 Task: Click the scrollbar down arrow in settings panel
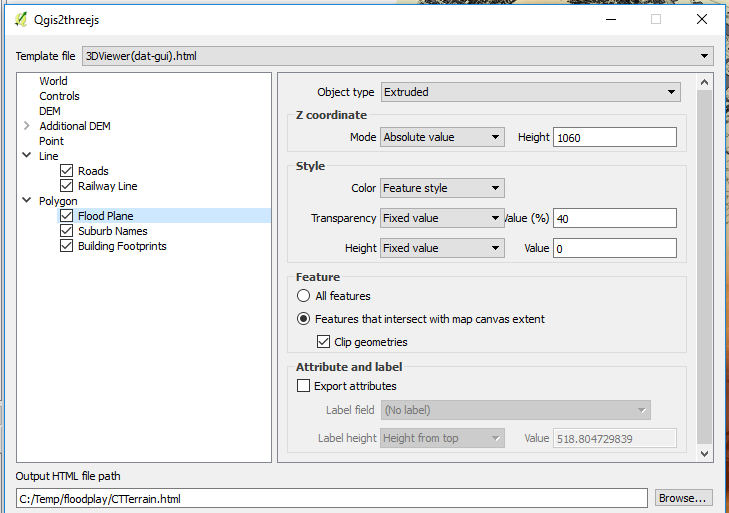704,453
